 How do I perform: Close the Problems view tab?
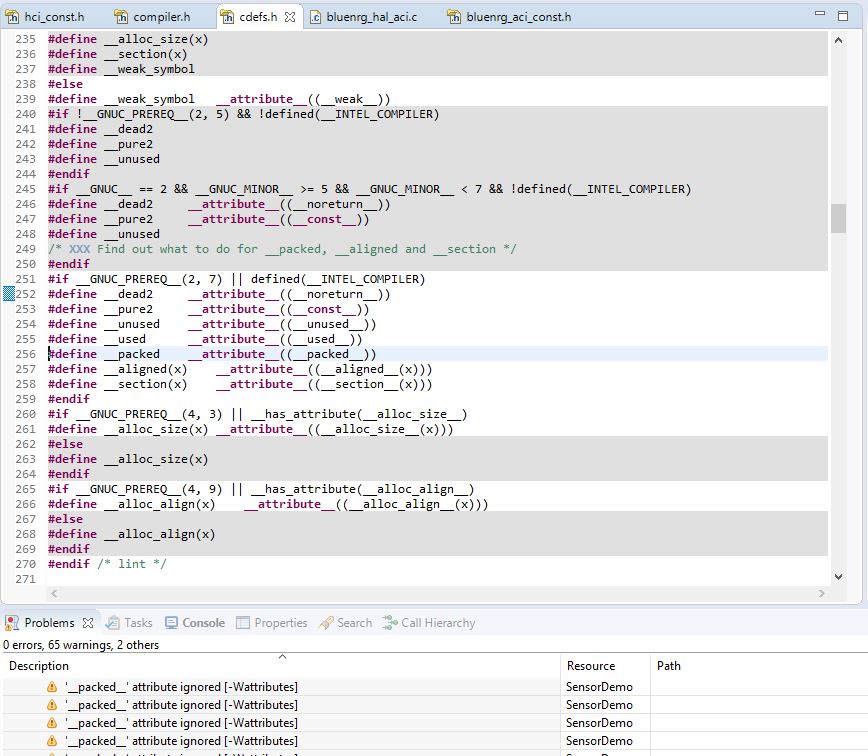pos(88,623)
